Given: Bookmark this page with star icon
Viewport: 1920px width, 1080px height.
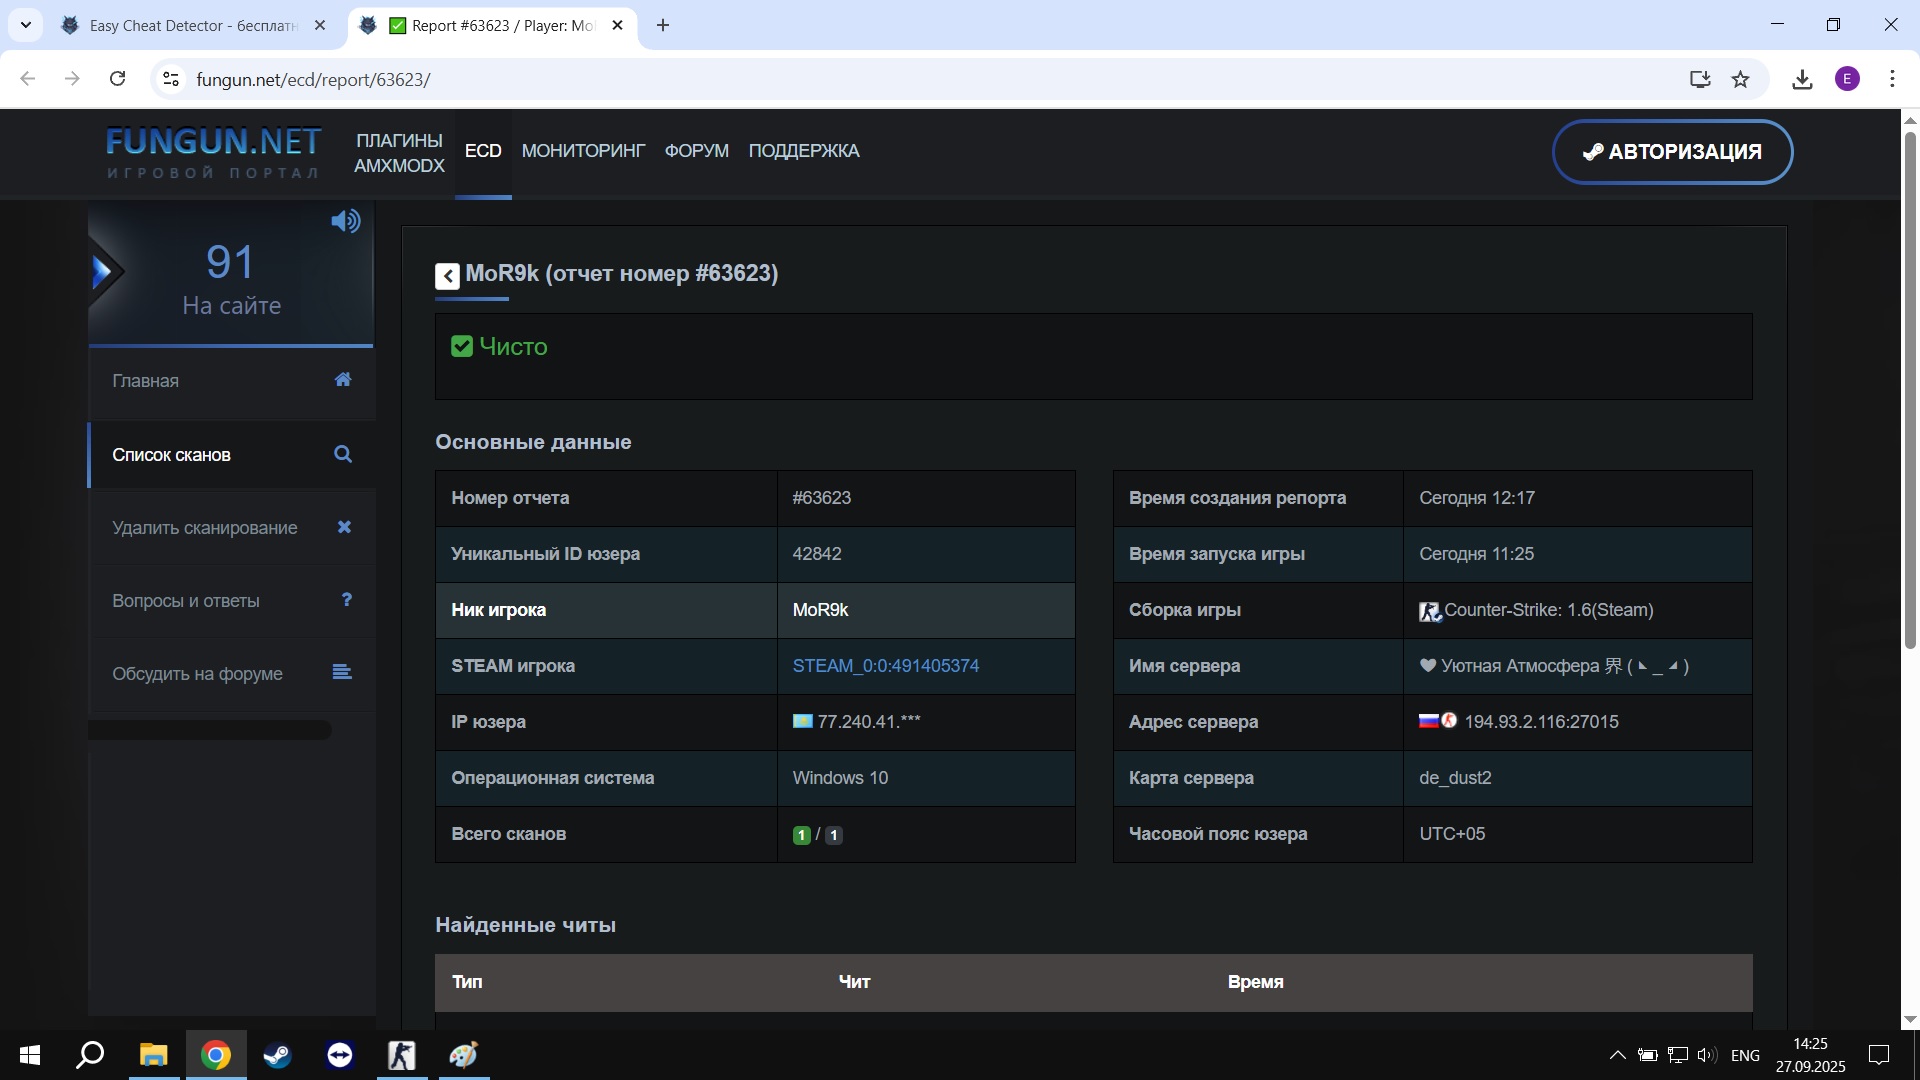Looking at the screenshot, I should pyautogui.click(x=1740, y=79).
